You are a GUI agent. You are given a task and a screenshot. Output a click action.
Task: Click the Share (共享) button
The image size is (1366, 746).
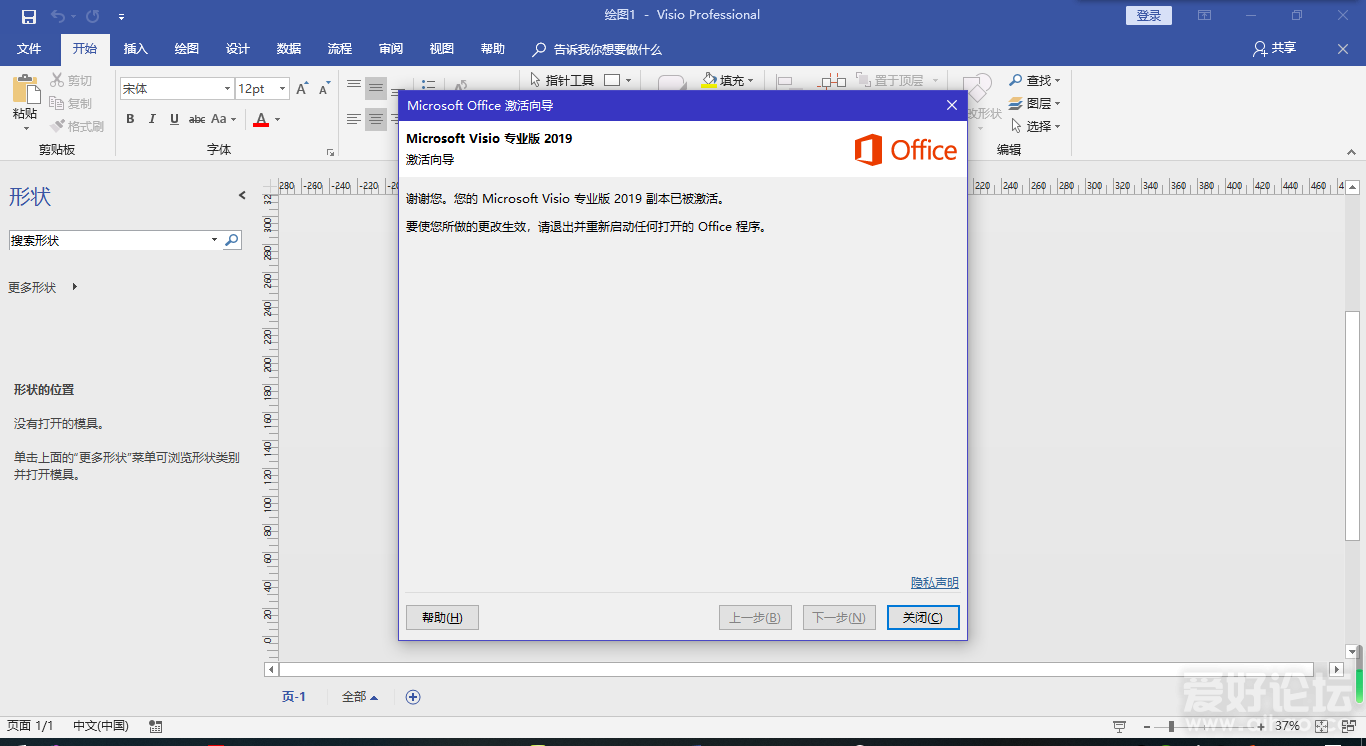coord(1274,49)
